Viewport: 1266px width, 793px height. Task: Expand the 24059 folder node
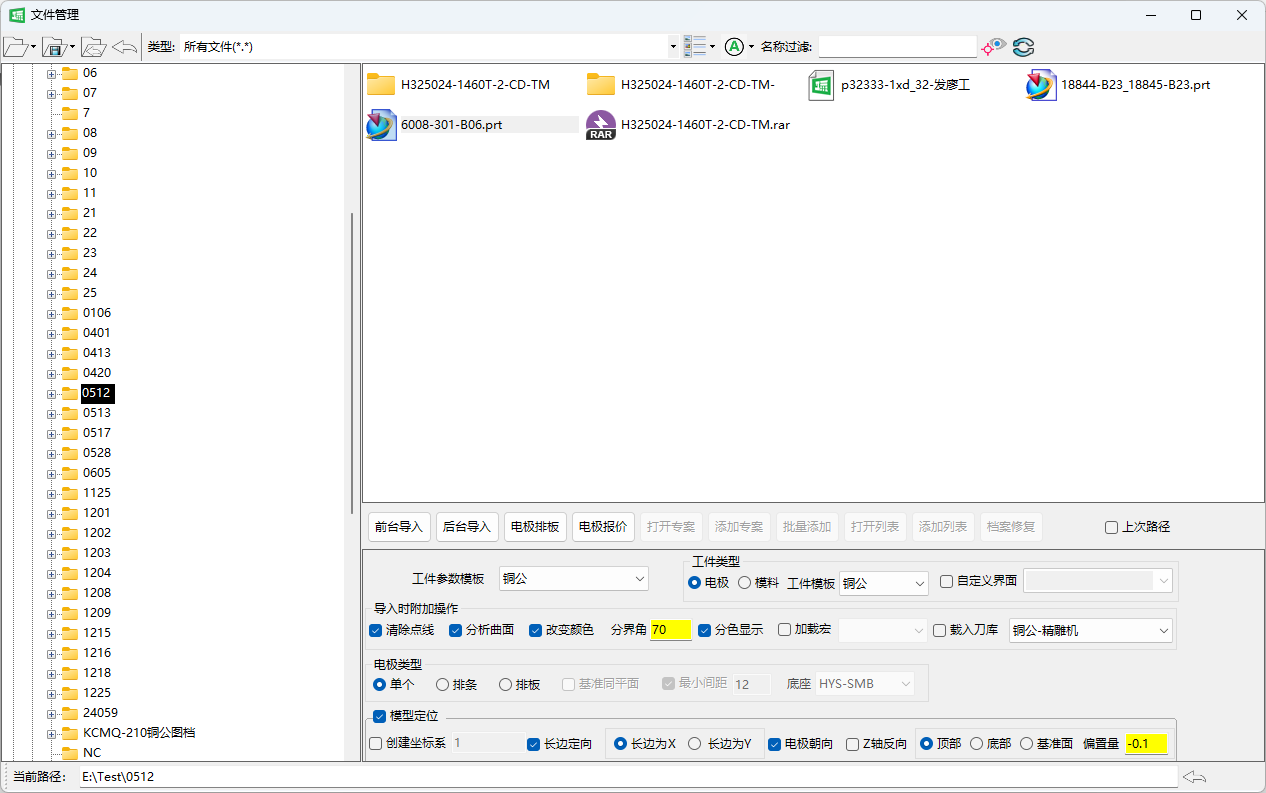[x=52, y=713]
